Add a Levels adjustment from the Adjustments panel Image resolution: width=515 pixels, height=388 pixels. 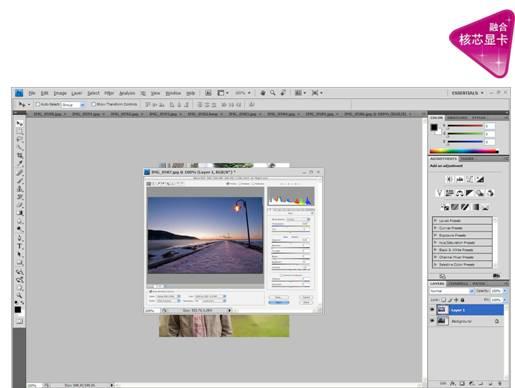(460, 179)
